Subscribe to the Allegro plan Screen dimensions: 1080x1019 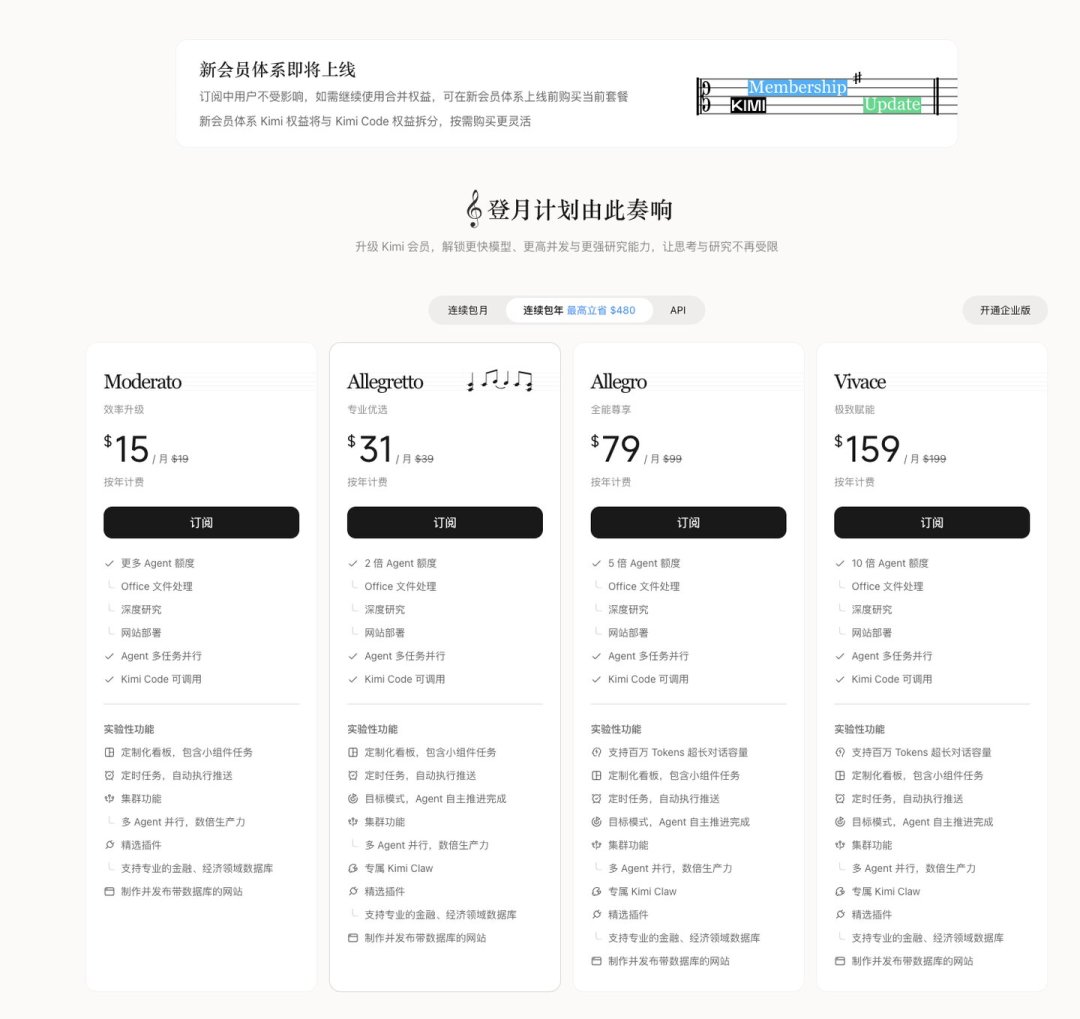pos(688,522)
